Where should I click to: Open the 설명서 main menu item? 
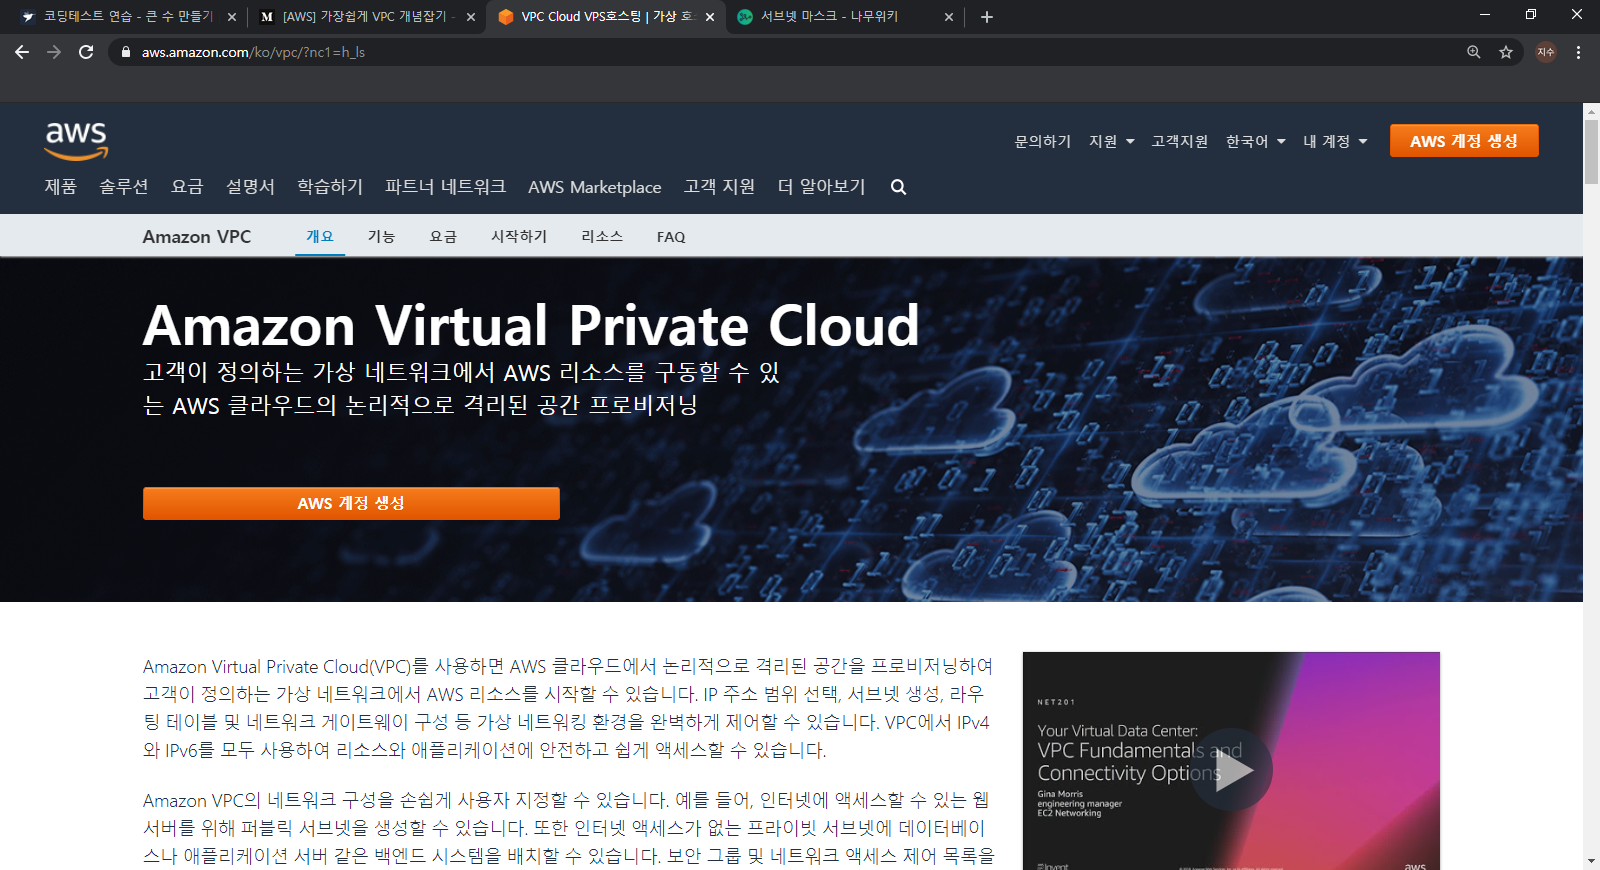(x=250, y=187)
